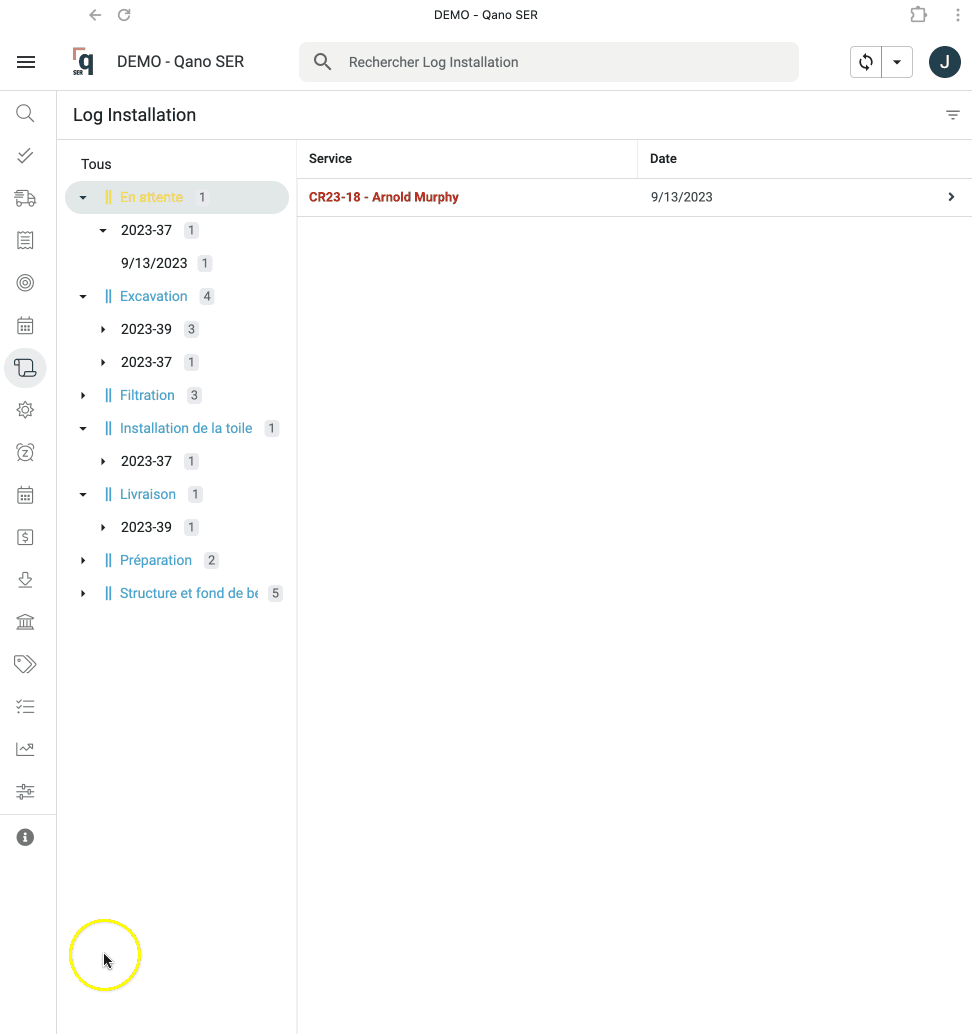Image resolution: width=972 pixels, height=1034 pixels.
Task: Select the Tous tree item
Action: pos(96,164)
